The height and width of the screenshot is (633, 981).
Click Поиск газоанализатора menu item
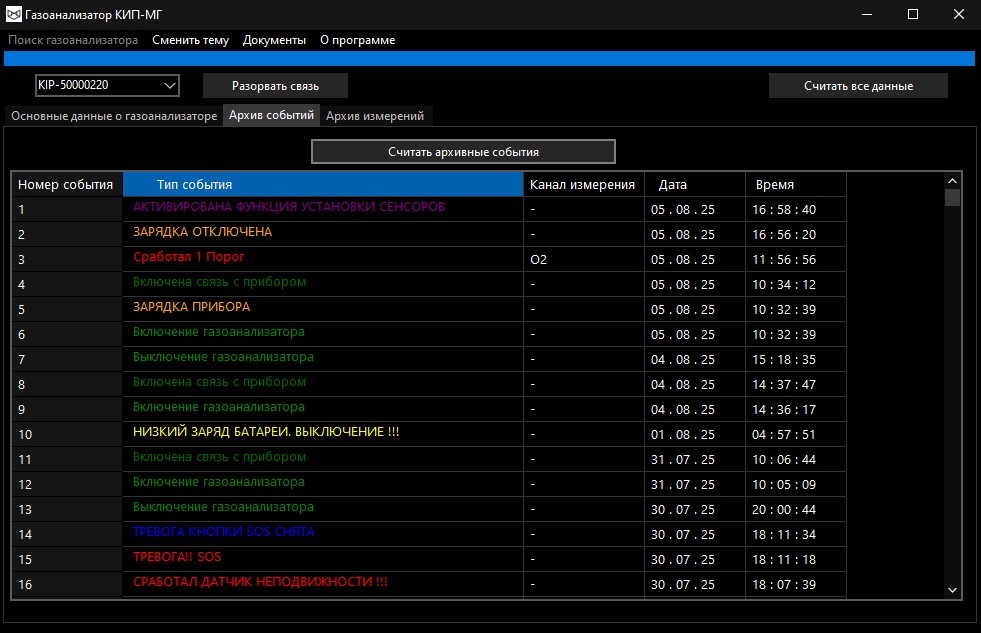[x=73, y=40]
